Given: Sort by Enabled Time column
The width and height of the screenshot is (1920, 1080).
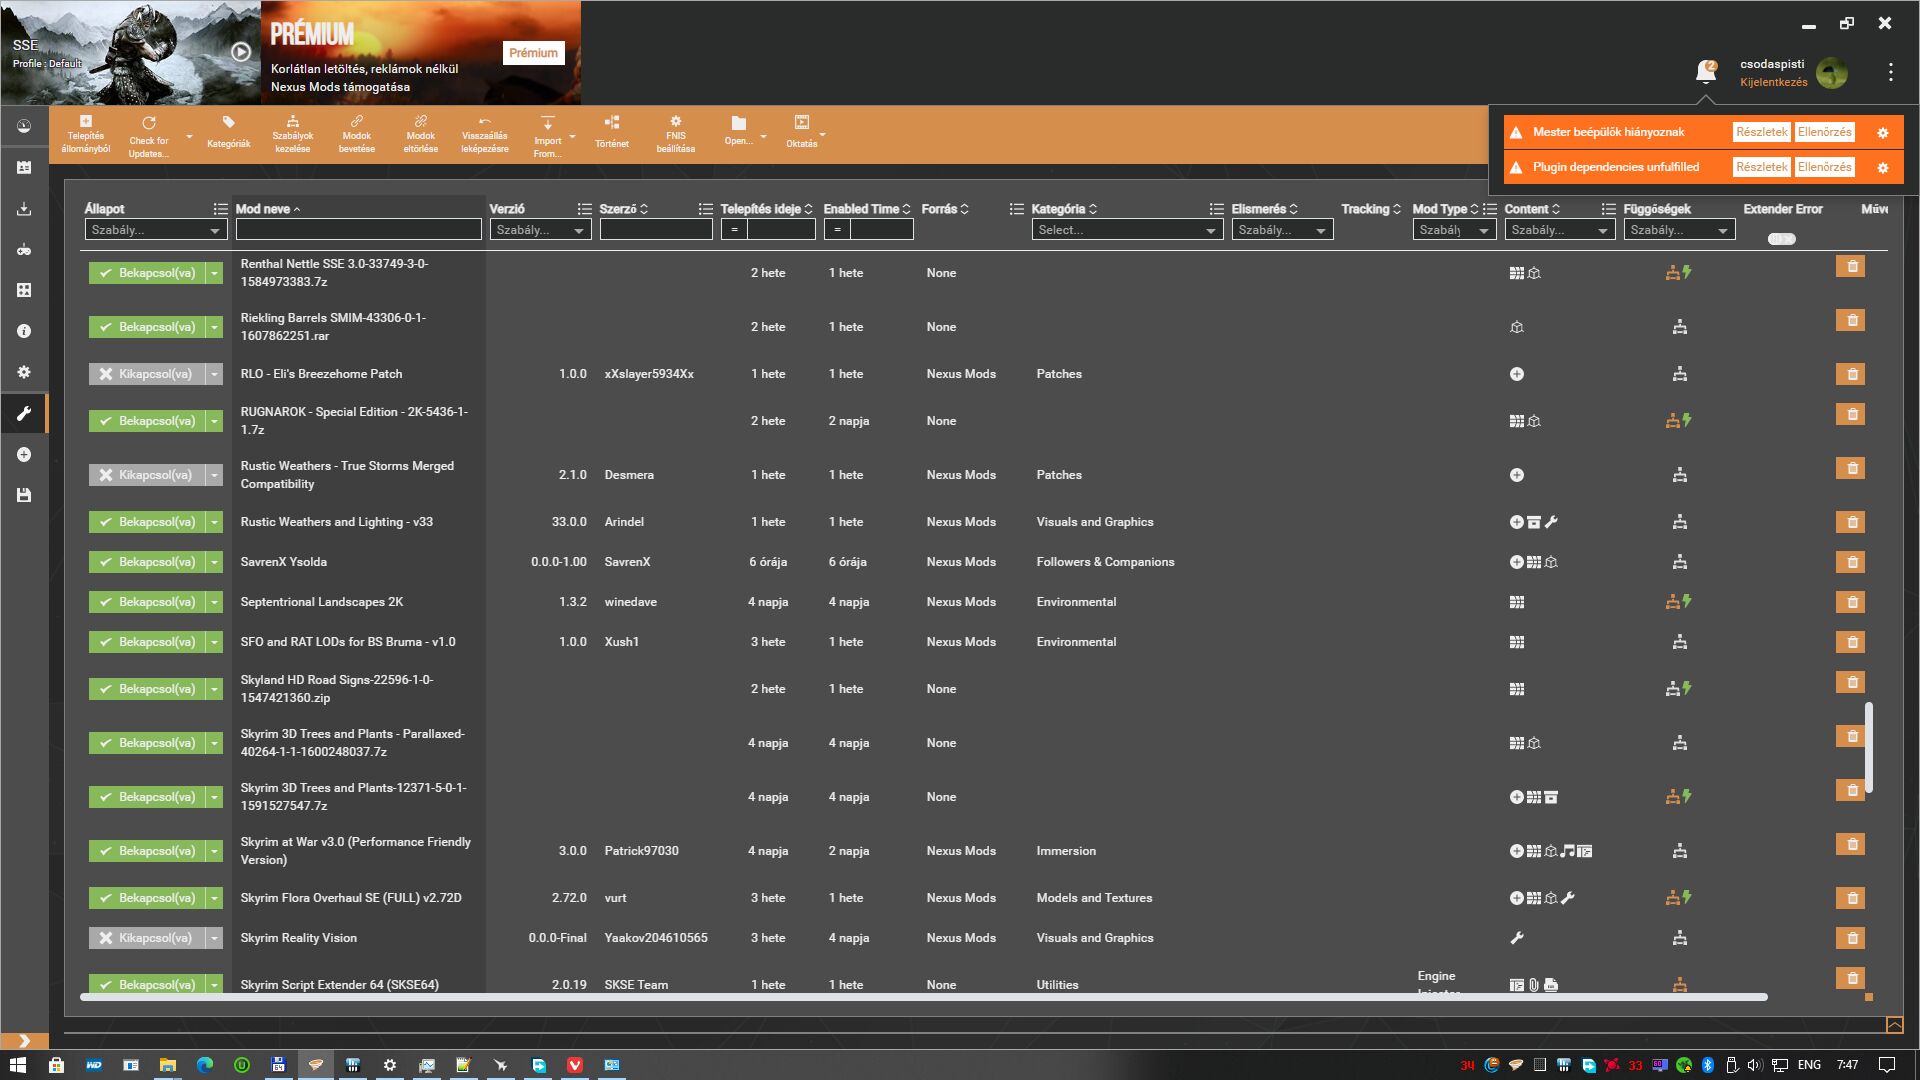Looking at the screenshot, I should (x=867, y=209).
